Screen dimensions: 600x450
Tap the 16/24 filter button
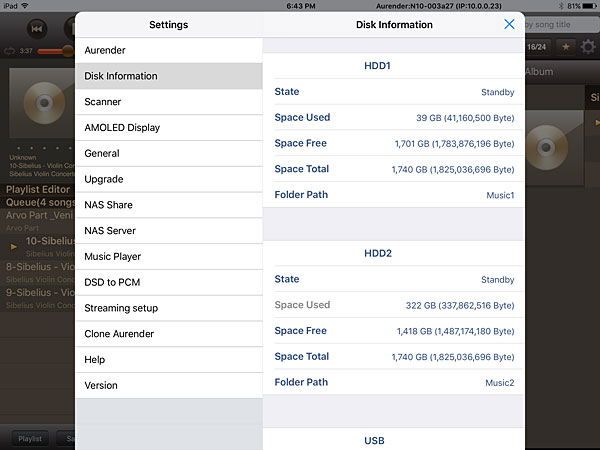pyautogui.click(x=536, y=47)
